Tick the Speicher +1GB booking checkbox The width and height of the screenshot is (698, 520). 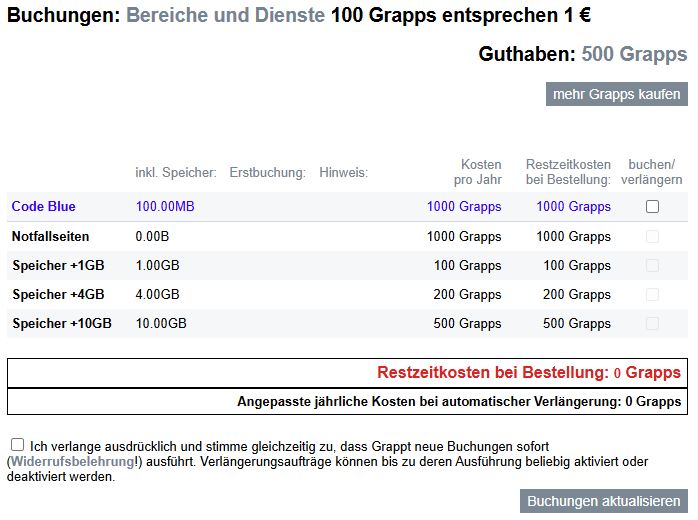click(652, 266)
